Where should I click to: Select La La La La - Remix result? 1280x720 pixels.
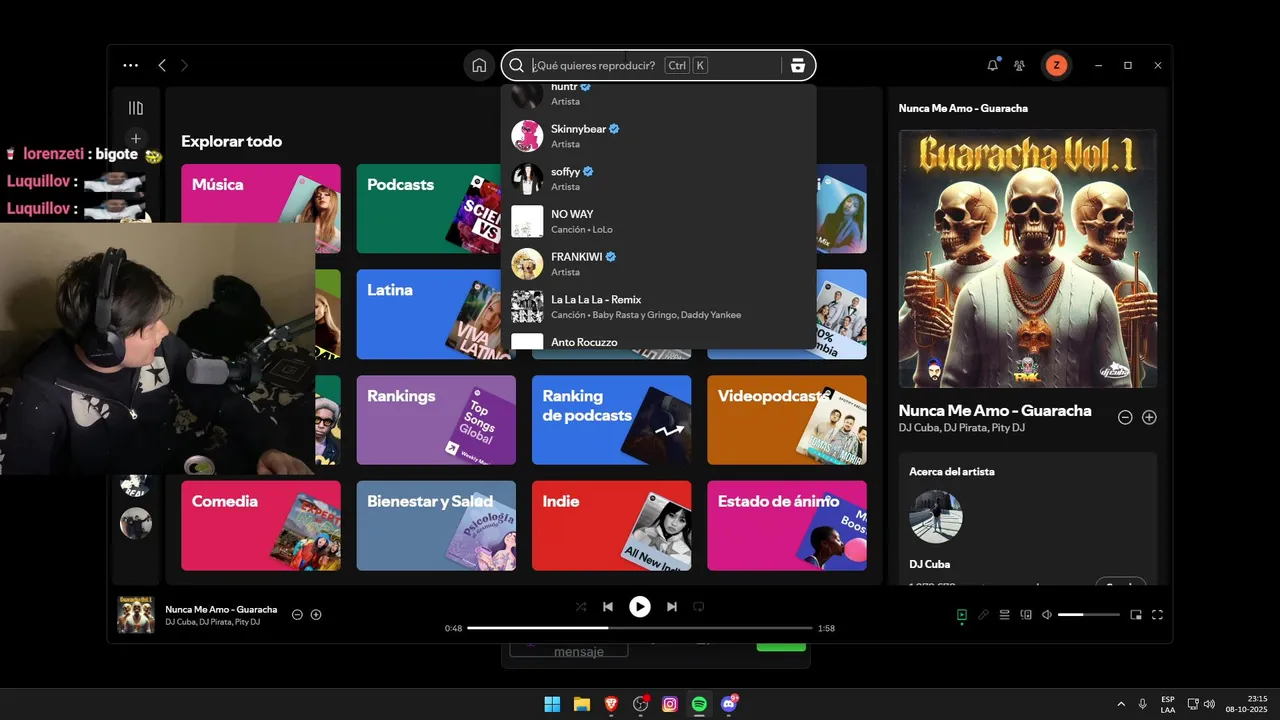(659, 307)
